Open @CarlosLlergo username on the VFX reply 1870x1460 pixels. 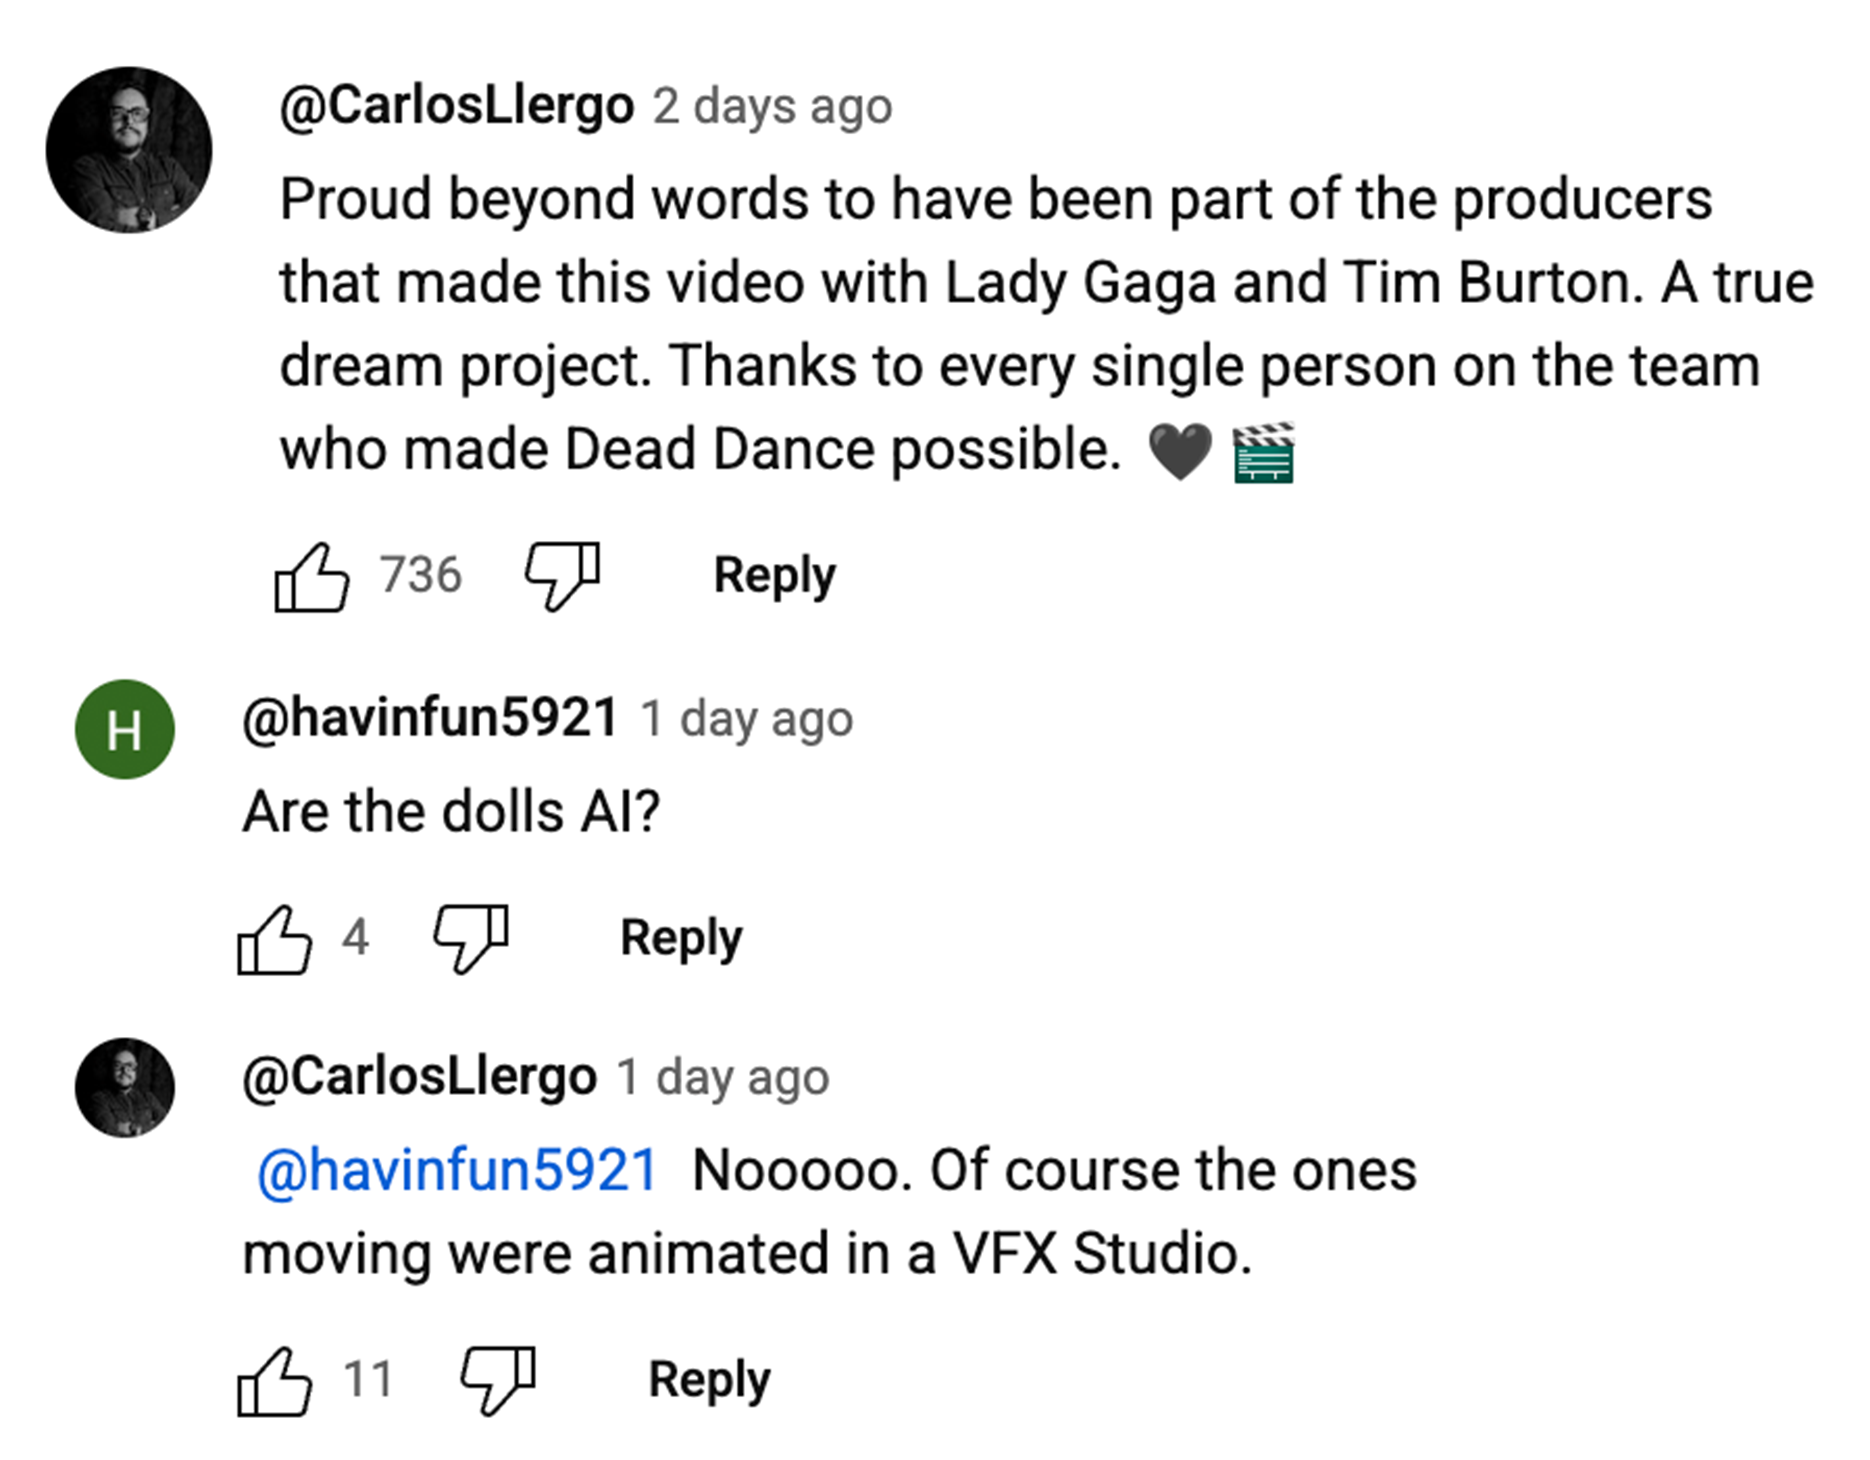click(419, 1077)
